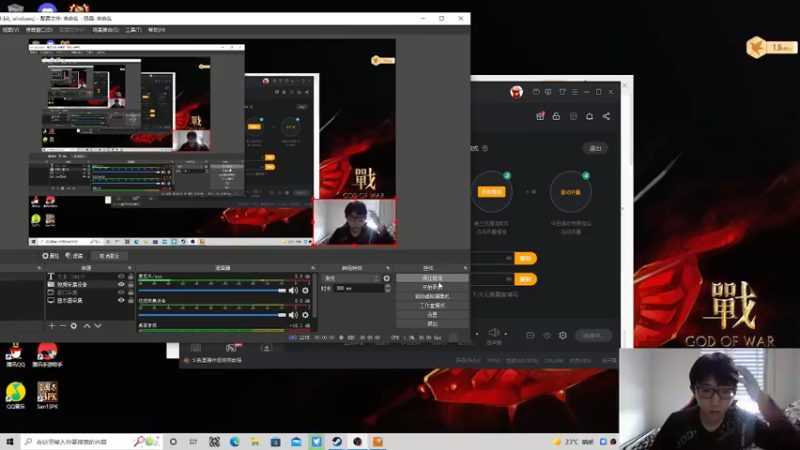The width and height of the screenshot is (800, 450).
Task: Copy second stream key with orange button
Action: [x=526, y=279]
